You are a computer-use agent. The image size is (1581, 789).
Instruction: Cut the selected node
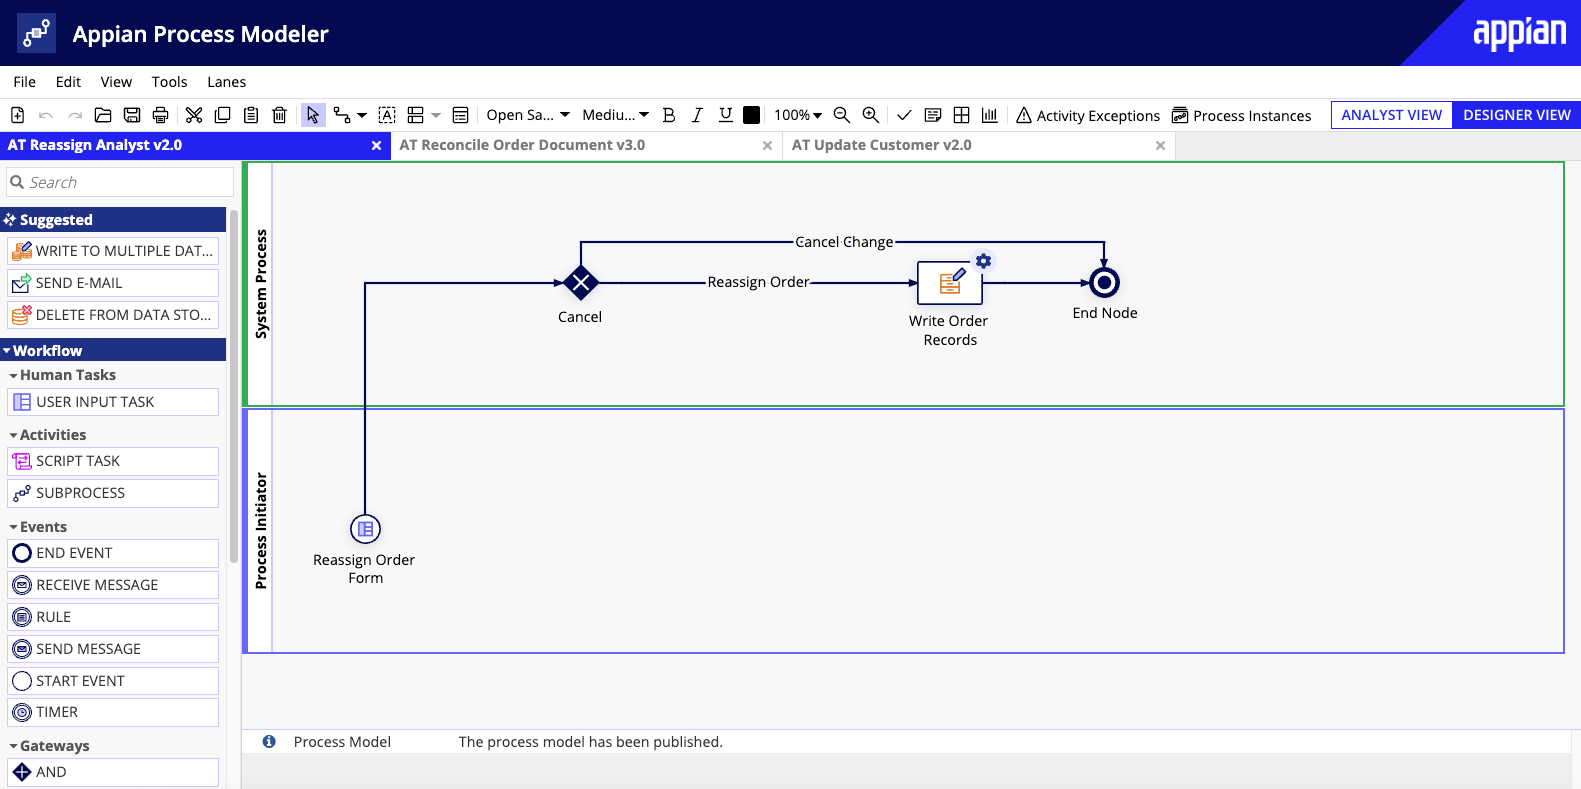194,115
